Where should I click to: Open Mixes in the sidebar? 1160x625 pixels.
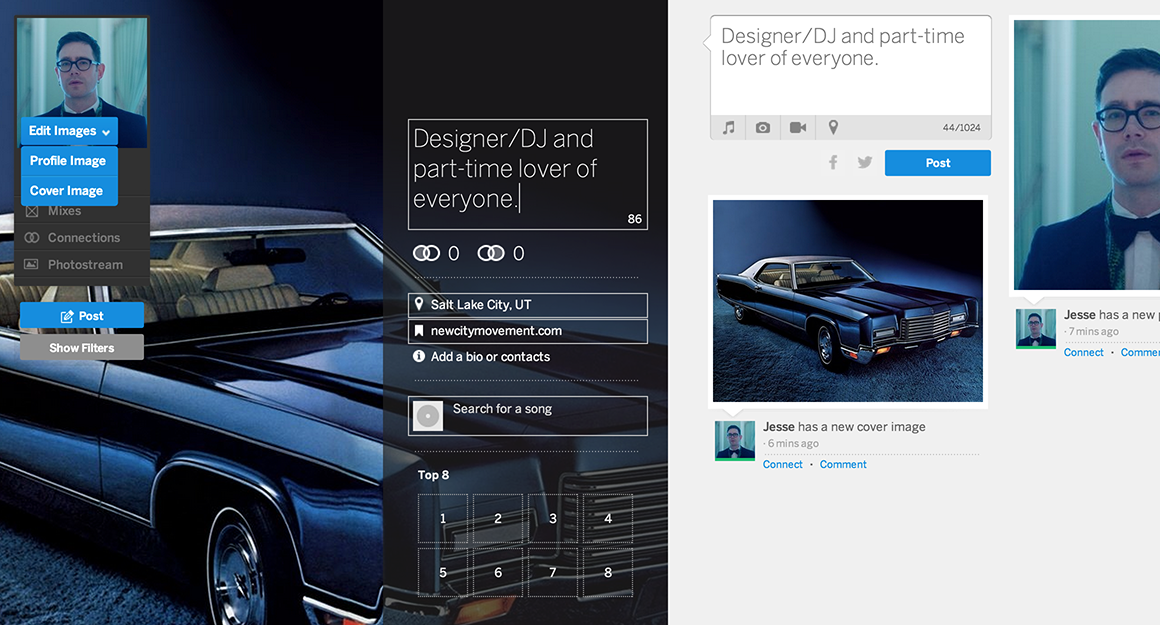click(65, 211)
